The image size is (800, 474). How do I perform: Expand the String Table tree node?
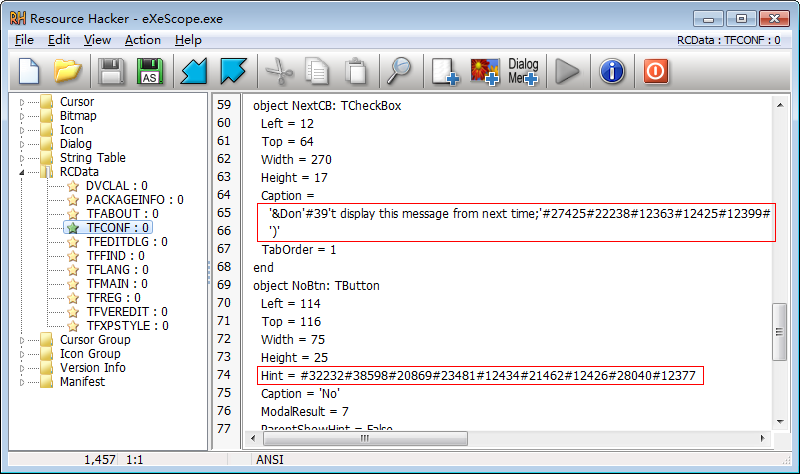pos(22,158)
